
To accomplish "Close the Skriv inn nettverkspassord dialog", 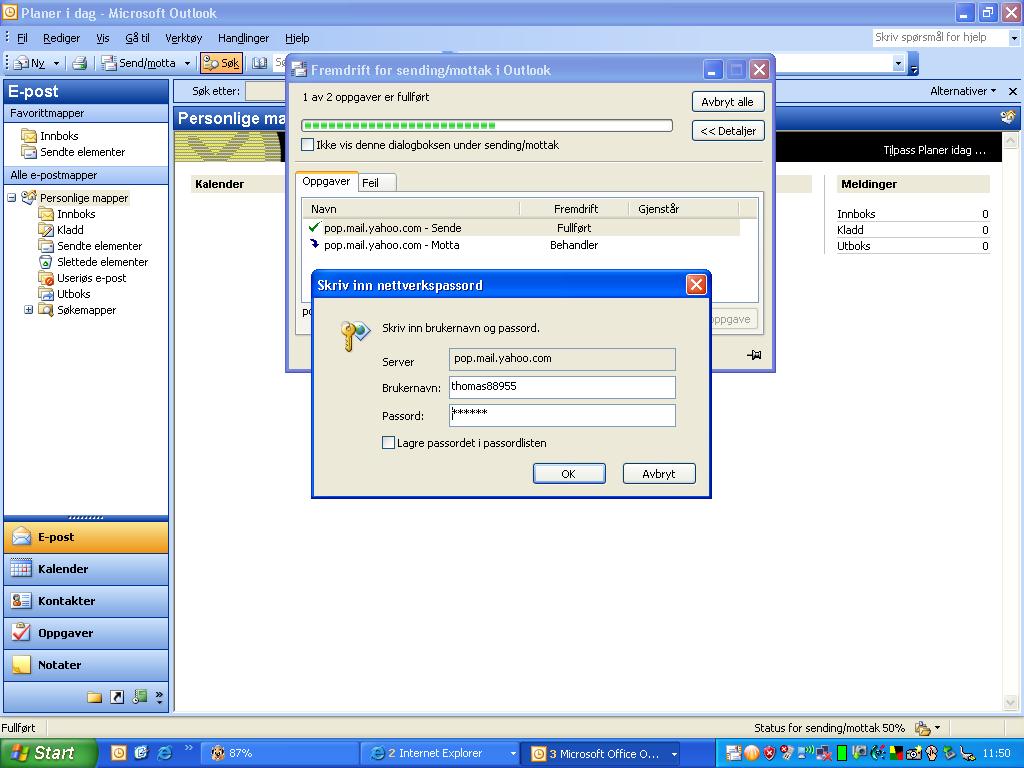I will 696,285.
